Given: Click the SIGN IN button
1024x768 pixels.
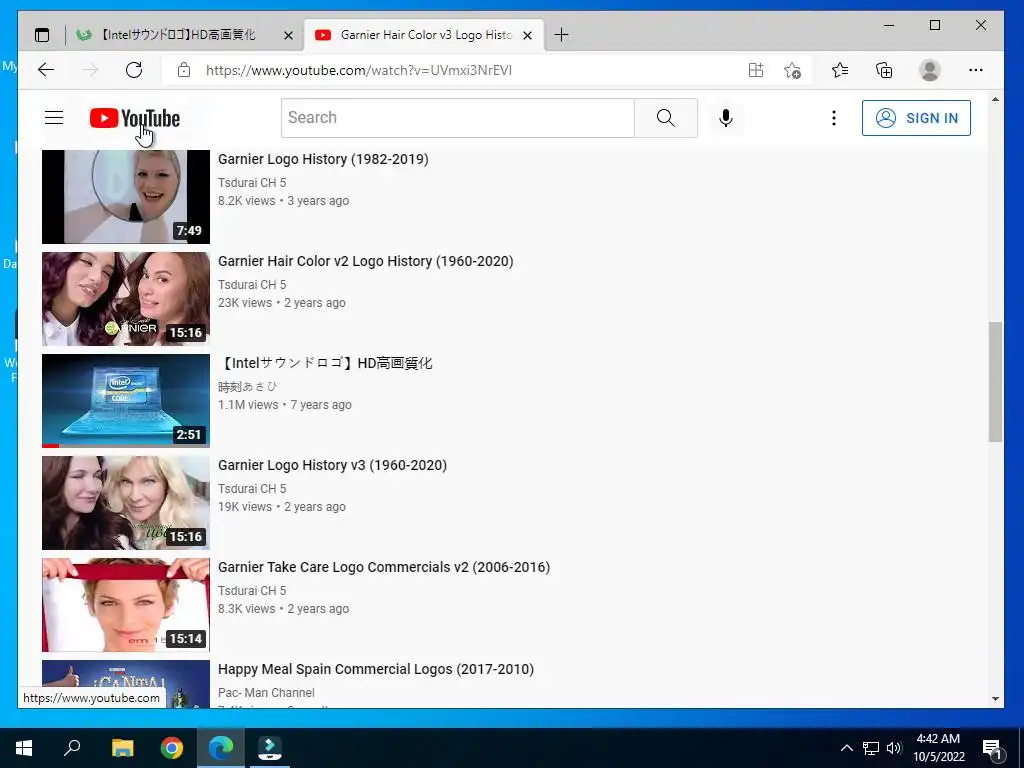Looking at the screenshot, I should pyautogui.click(x=916, y=118).
